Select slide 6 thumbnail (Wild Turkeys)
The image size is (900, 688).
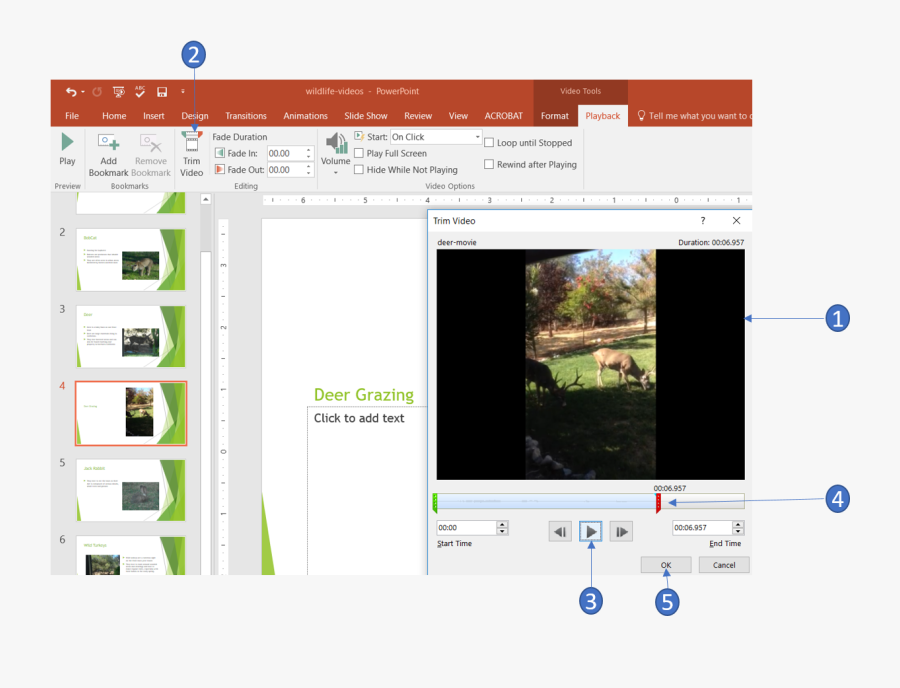pos(131,555)
